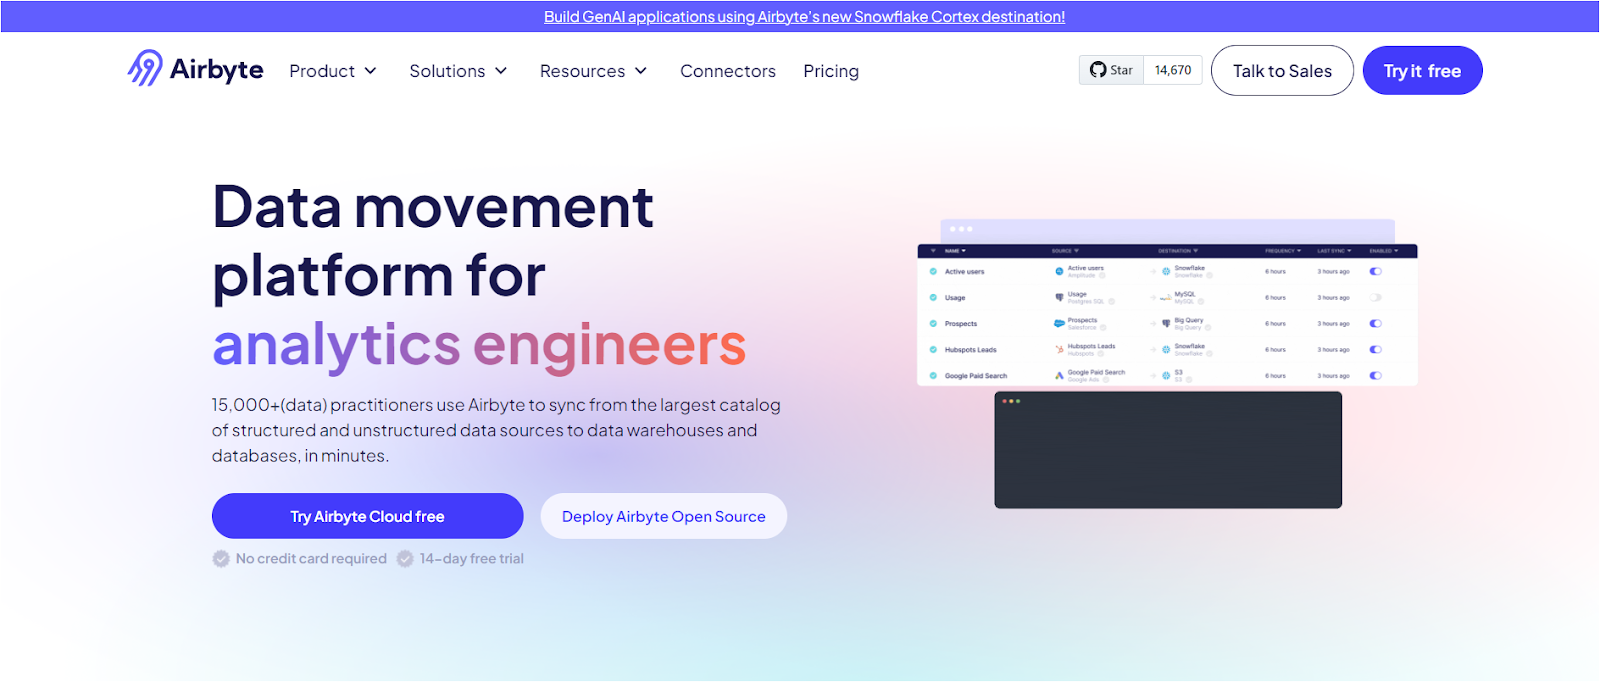Click the 'Active users' name cell

click(x=965, y=271)
